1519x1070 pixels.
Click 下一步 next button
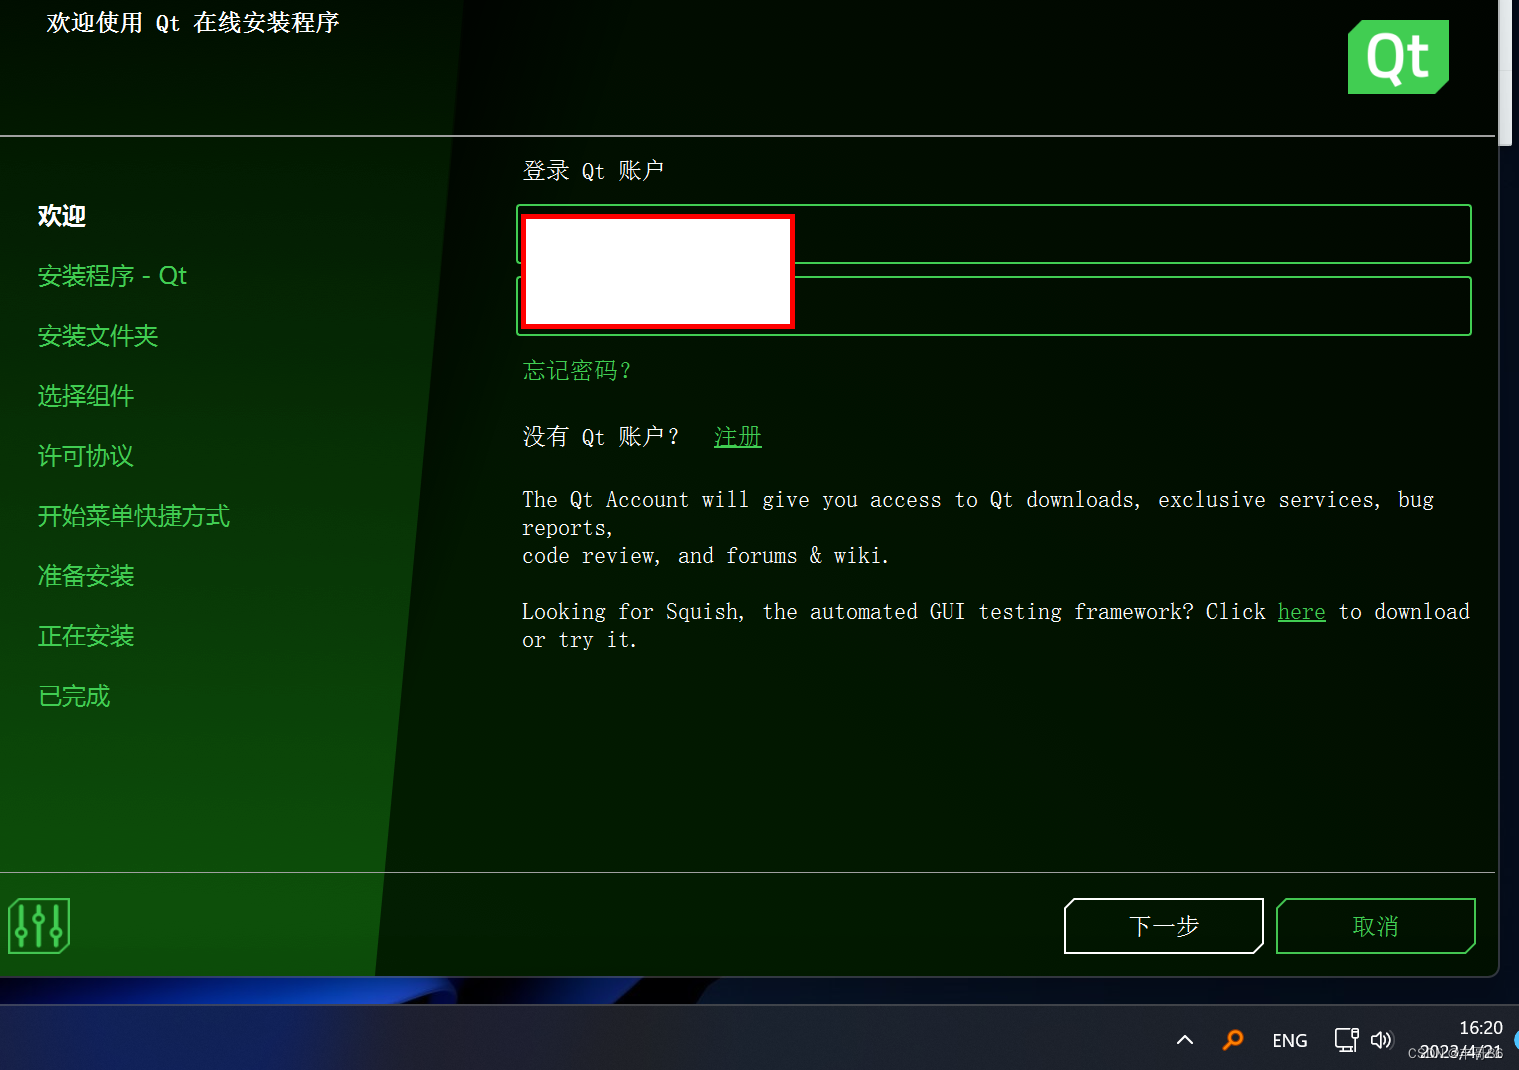pyautogui.click(x=1164, y=926)
